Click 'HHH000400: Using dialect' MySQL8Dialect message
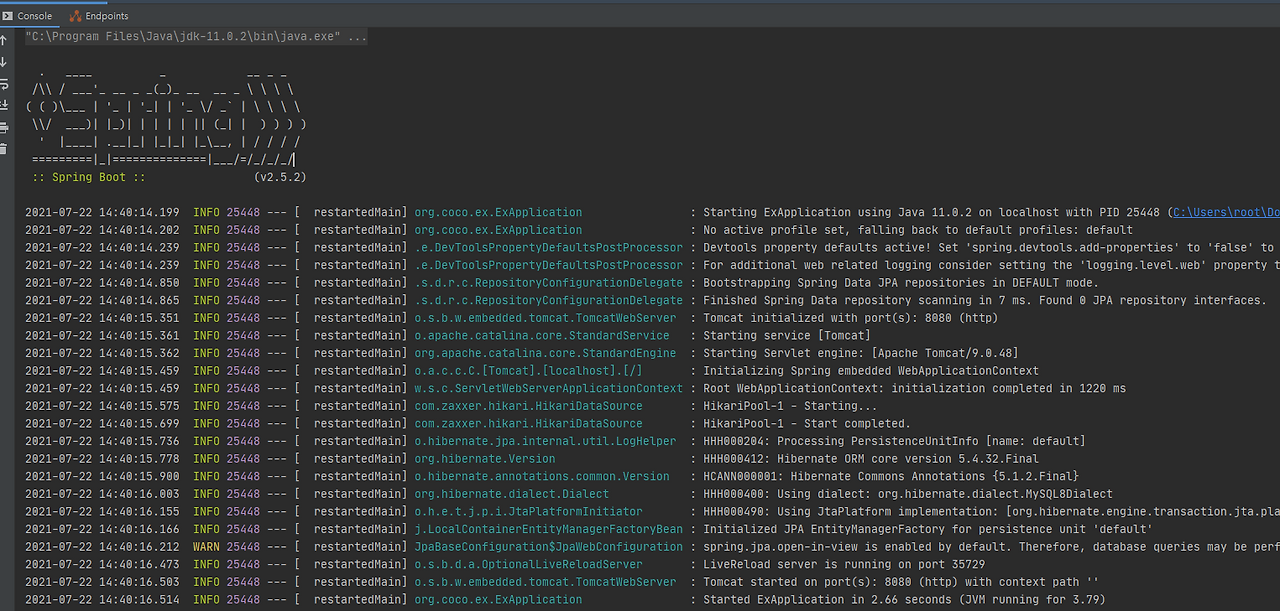The height and width of the screenshot is (611, 1280). coord(908,494)
